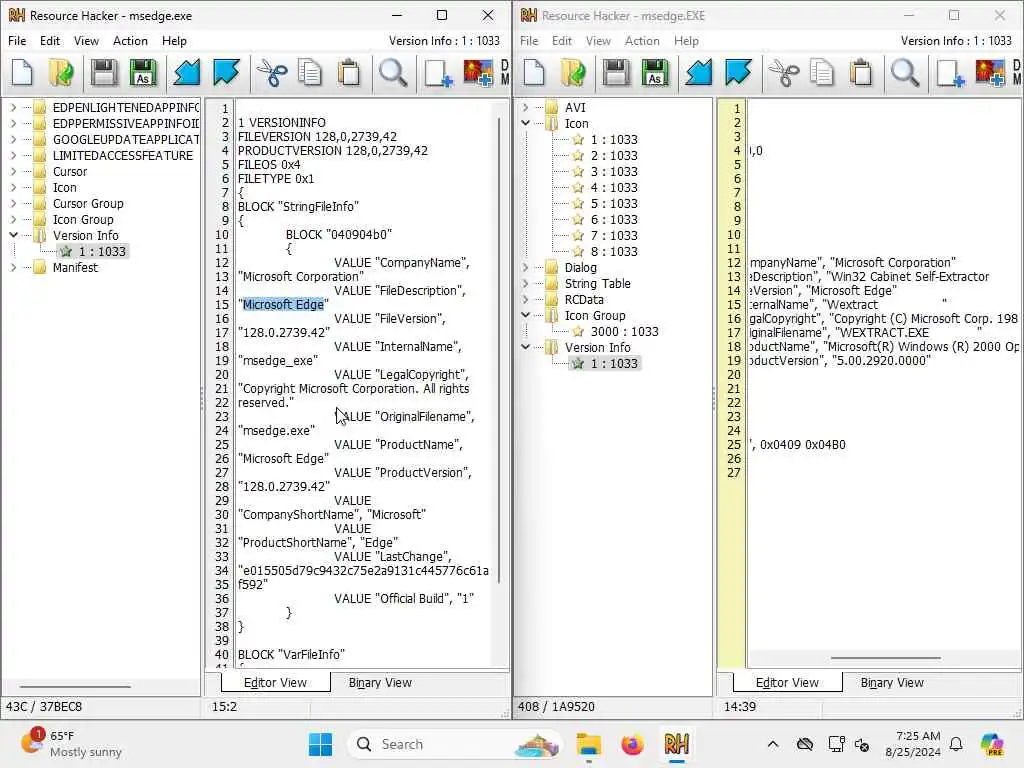Open Edit menu in msedge.exe left window
Viewport: 1024px width, 768px height.
50,40
